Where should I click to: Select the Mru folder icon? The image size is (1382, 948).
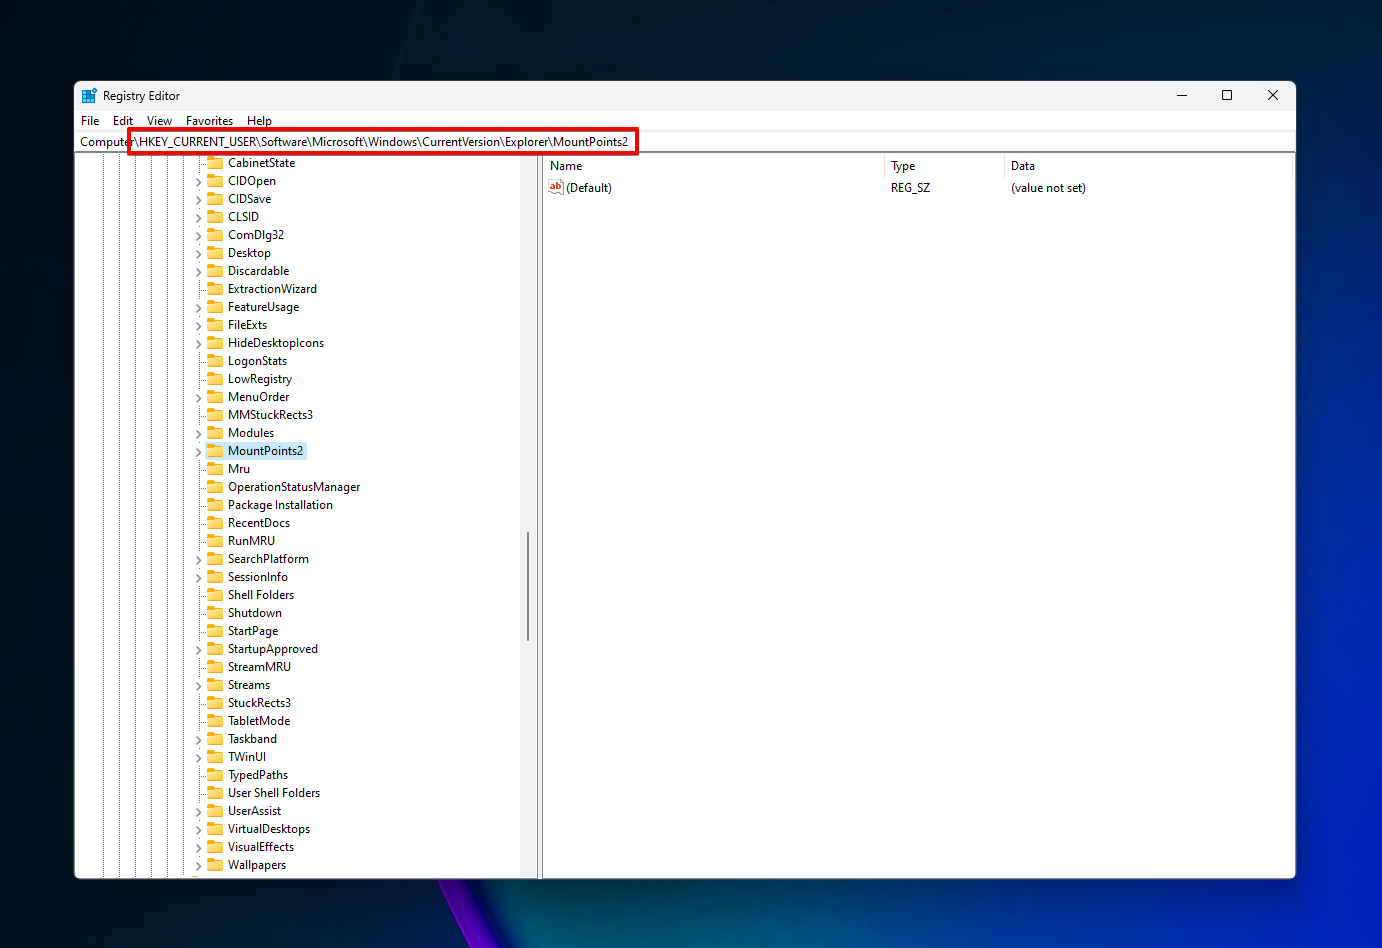(x=215, y=469)
